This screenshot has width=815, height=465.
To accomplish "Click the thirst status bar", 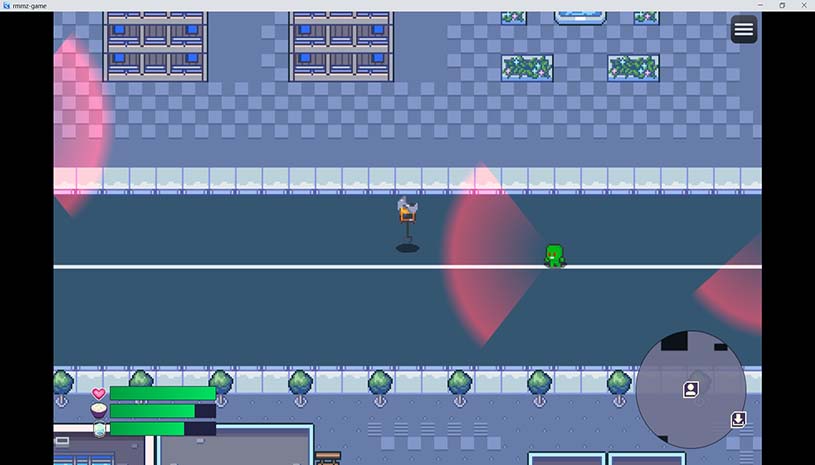I will 162,429.
